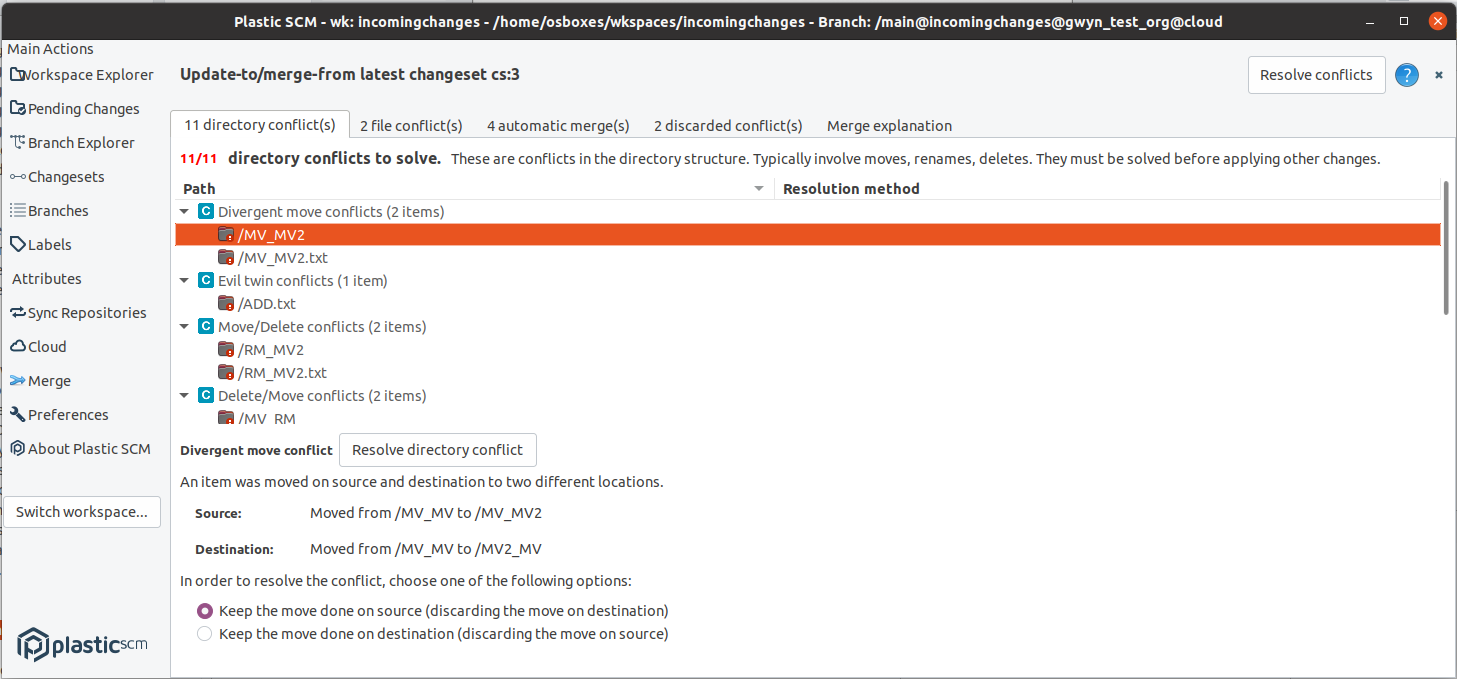
Task: Select keep the move done on source
Action: point(204,610)
